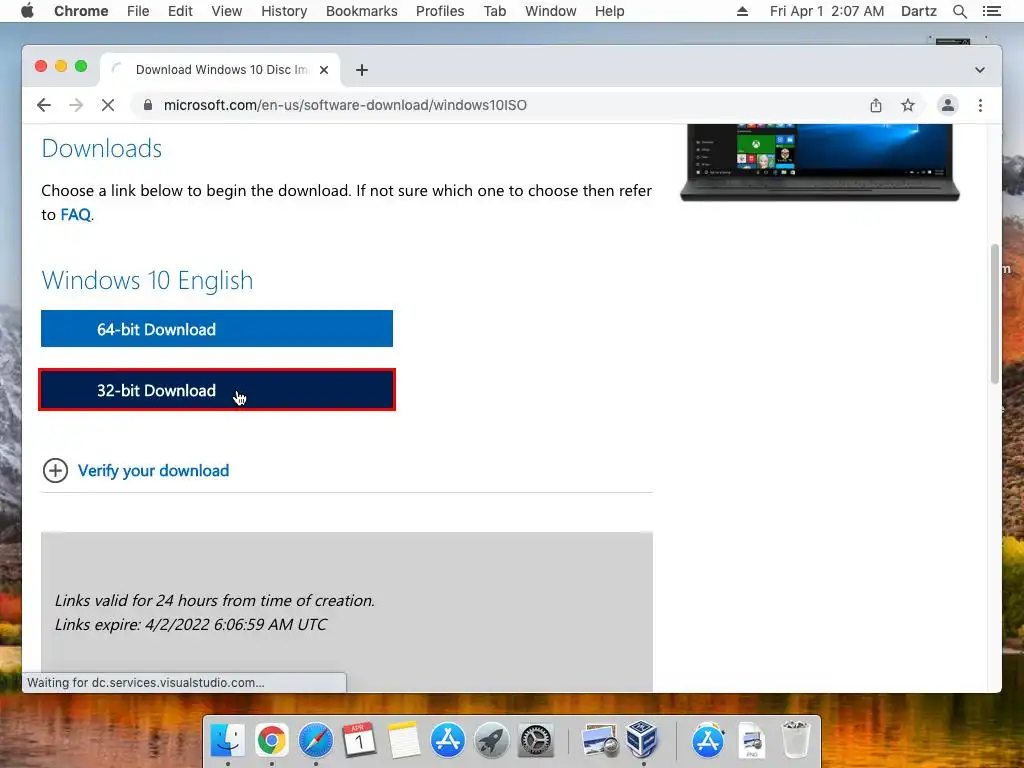Open the Chrome profile avatar

(x=948, y=105)
